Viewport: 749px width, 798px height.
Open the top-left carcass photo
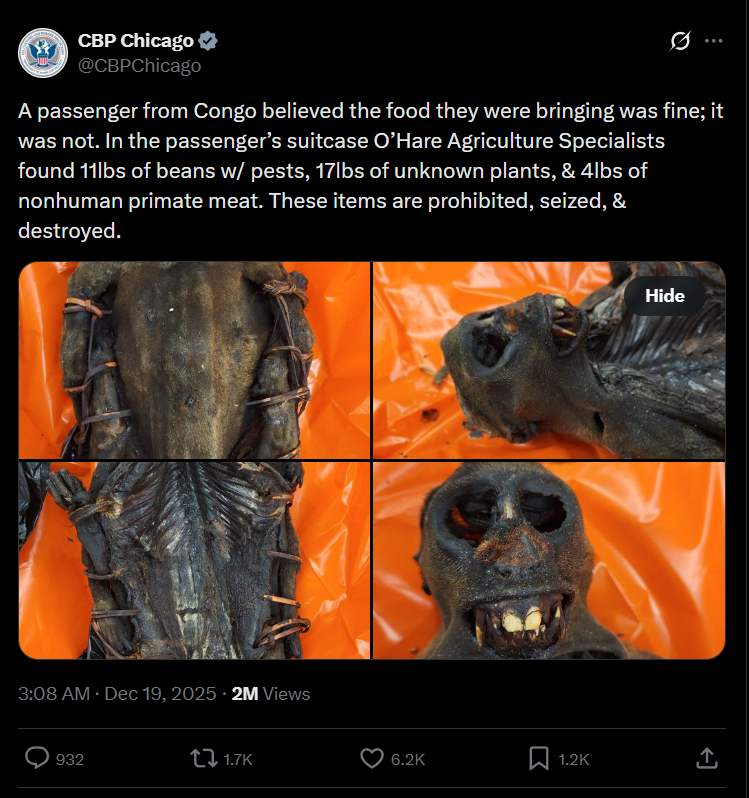(x=194, y=360)
